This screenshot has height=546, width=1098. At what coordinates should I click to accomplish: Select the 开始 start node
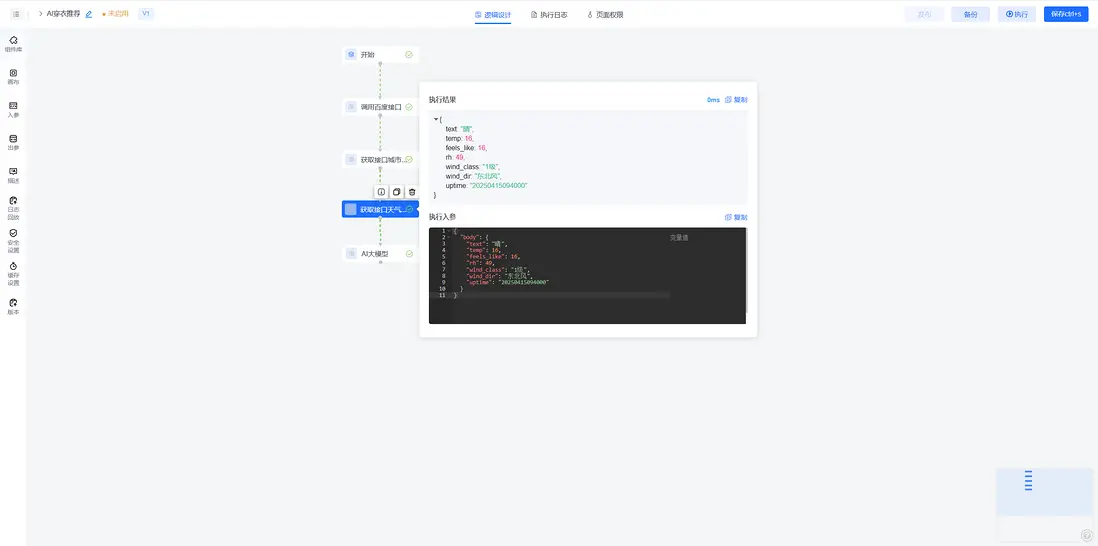[x=380, y=55]
